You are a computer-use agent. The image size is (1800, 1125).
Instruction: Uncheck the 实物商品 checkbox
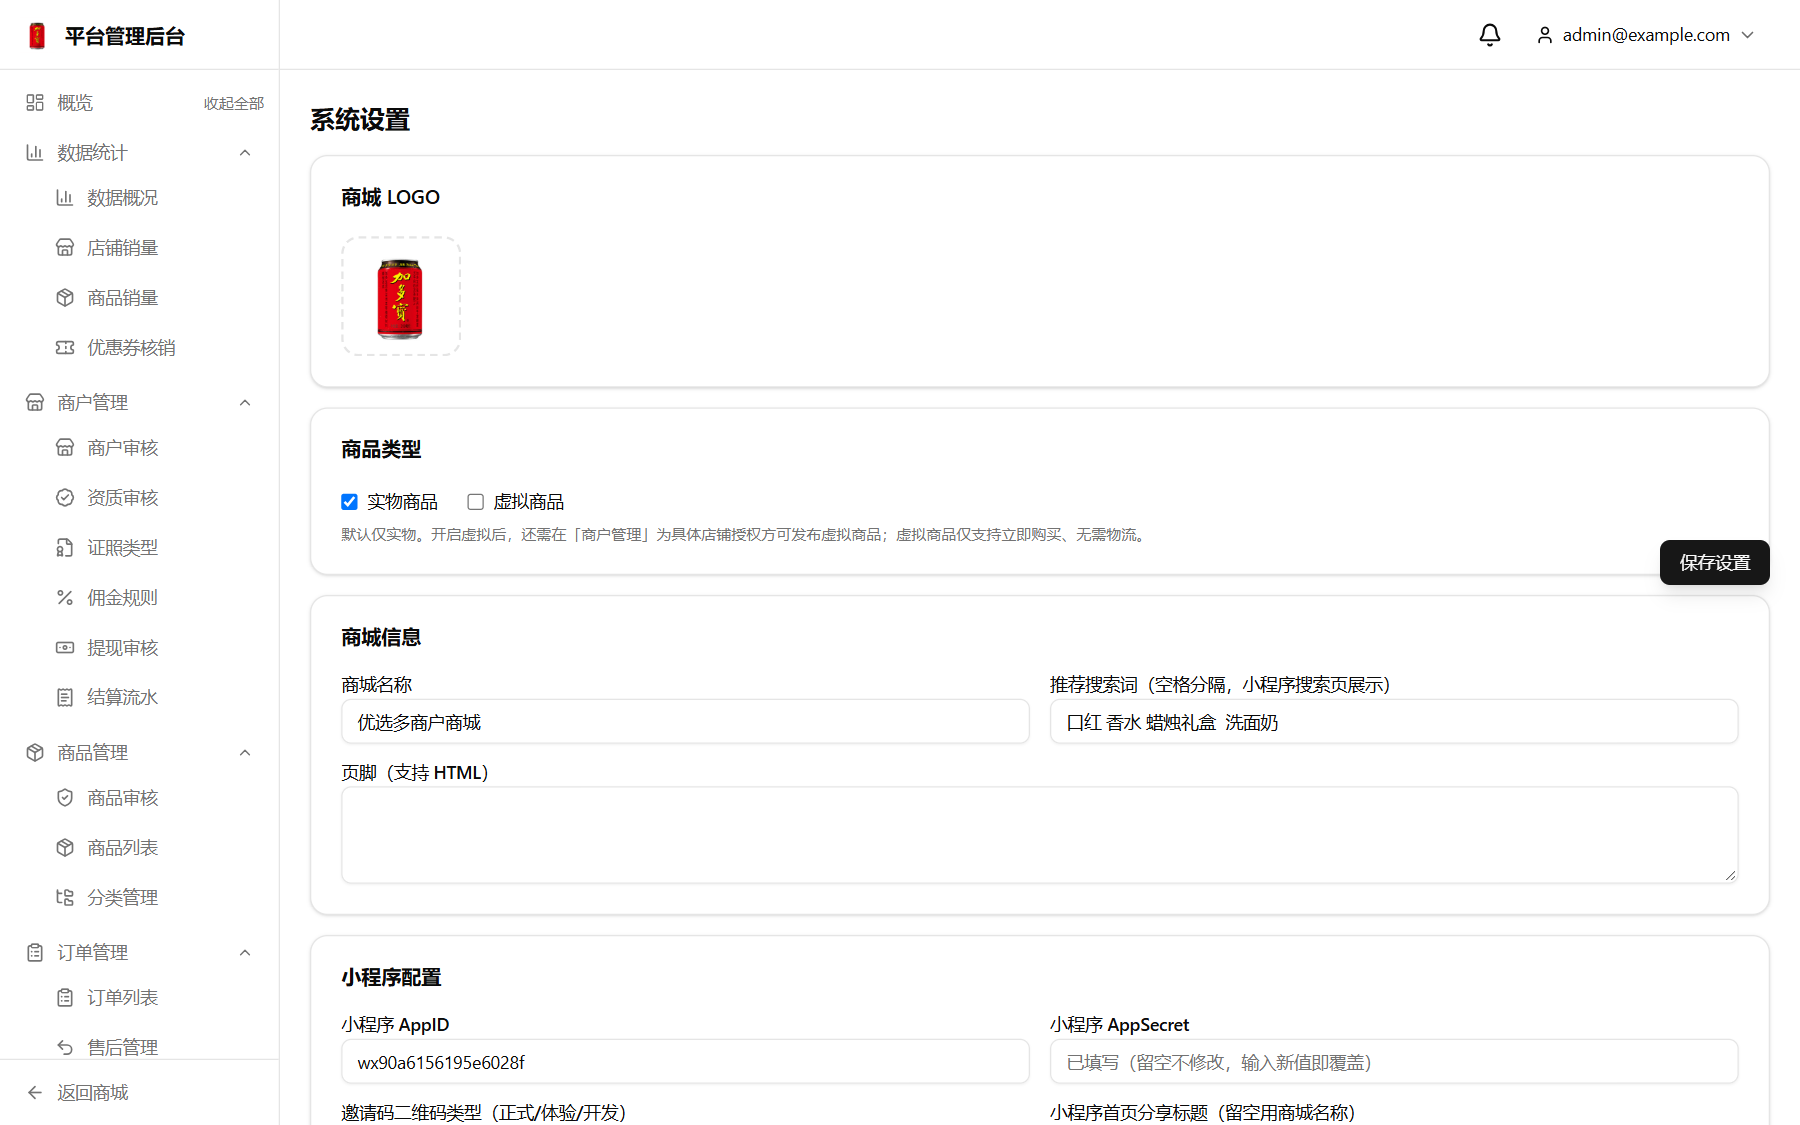click(349, 502)
